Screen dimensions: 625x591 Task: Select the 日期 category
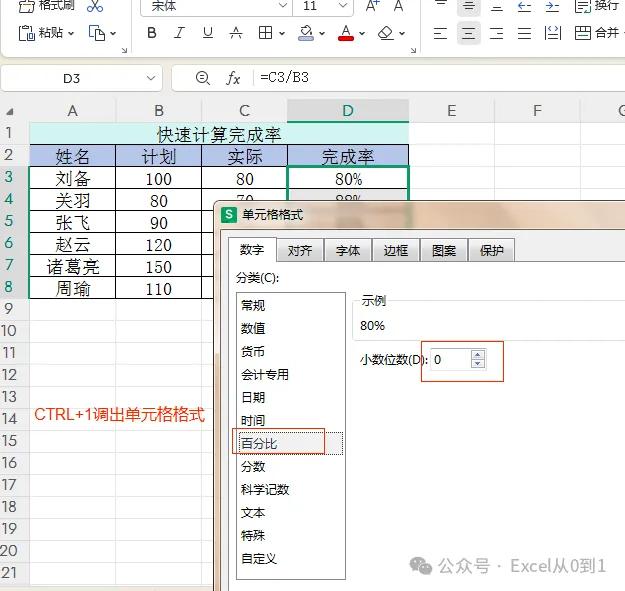291,397
